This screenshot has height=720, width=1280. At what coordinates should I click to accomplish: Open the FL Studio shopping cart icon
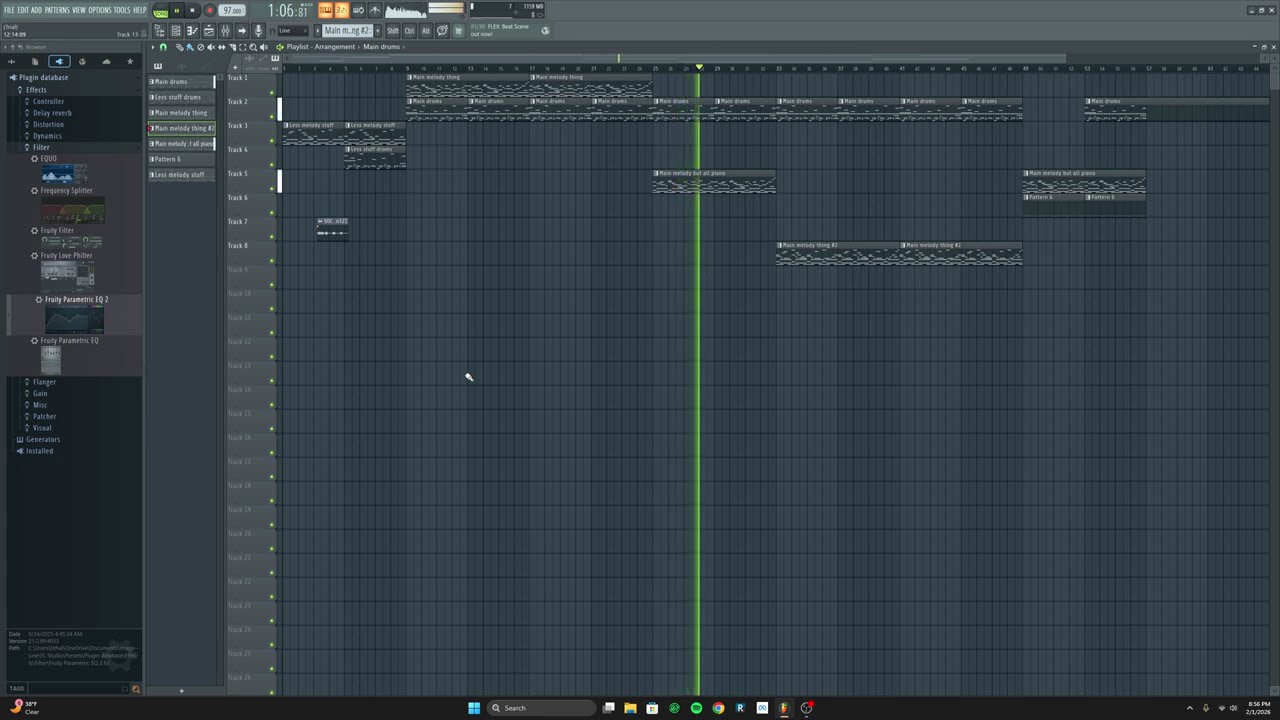pos(459,31)
